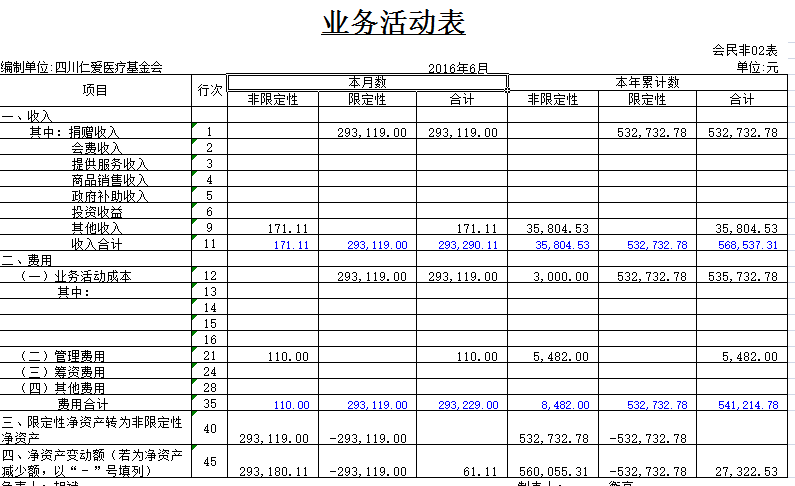
Task: Select the 会民非02表 label cell
Action: [744, 50]
